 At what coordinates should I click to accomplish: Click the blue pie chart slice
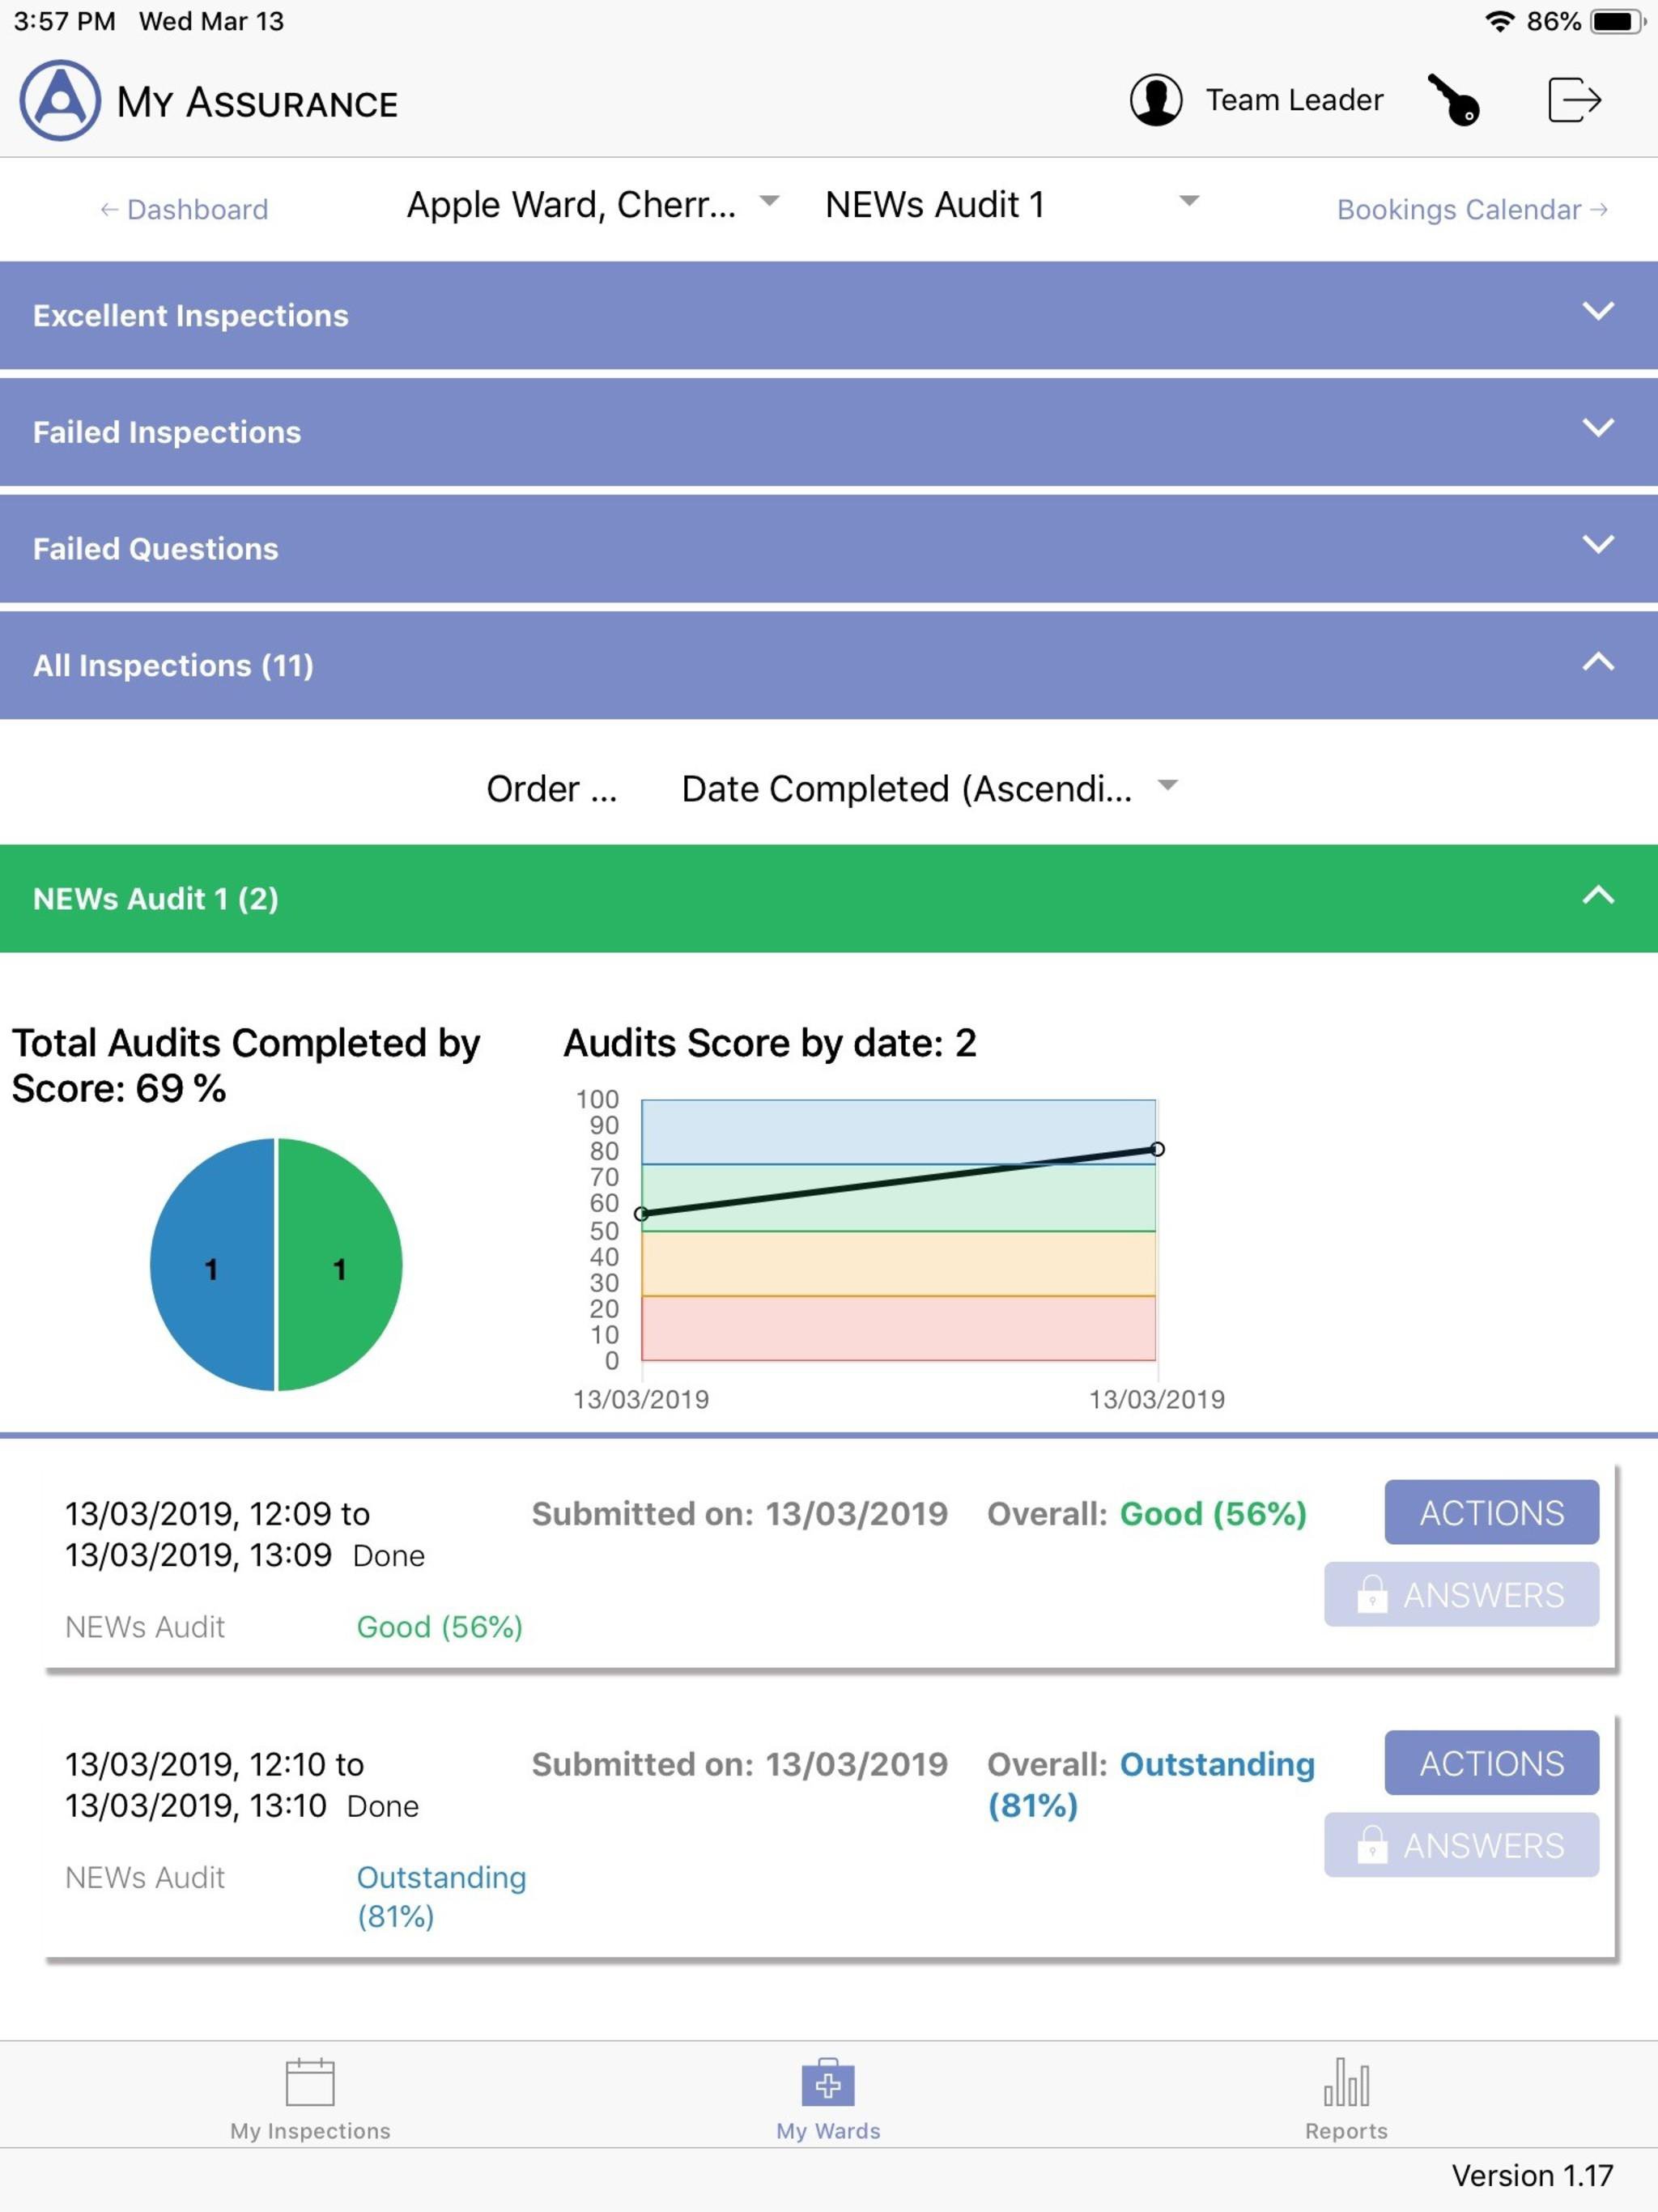pos(211,1265)
